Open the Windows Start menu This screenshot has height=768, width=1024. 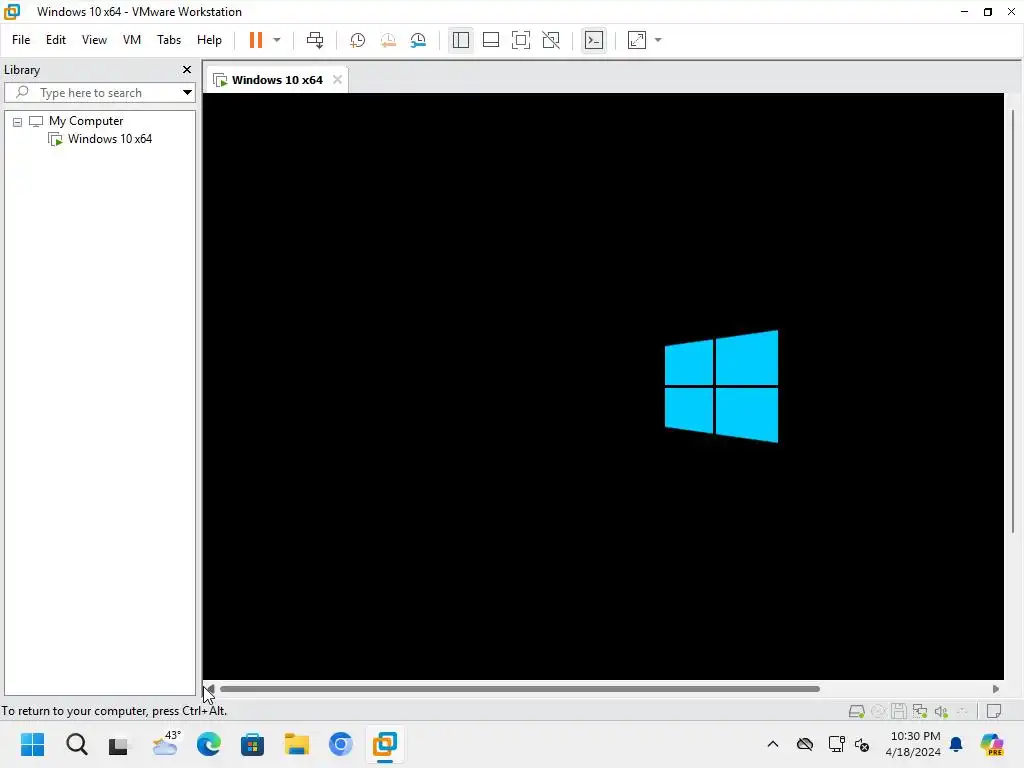pos(32,744)
